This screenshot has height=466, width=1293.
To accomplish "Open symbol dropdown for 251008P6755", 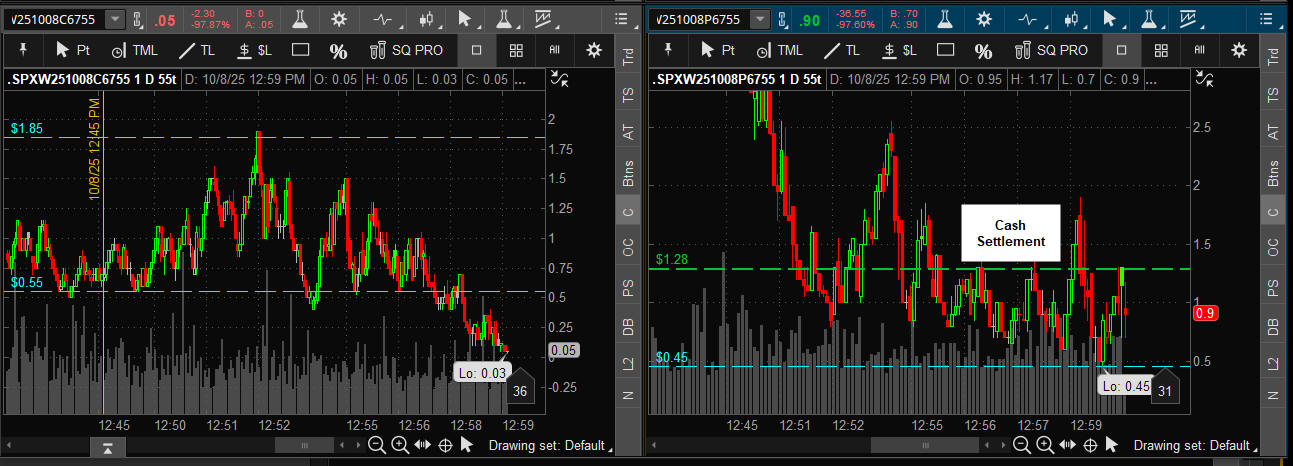I will (761, 19).
